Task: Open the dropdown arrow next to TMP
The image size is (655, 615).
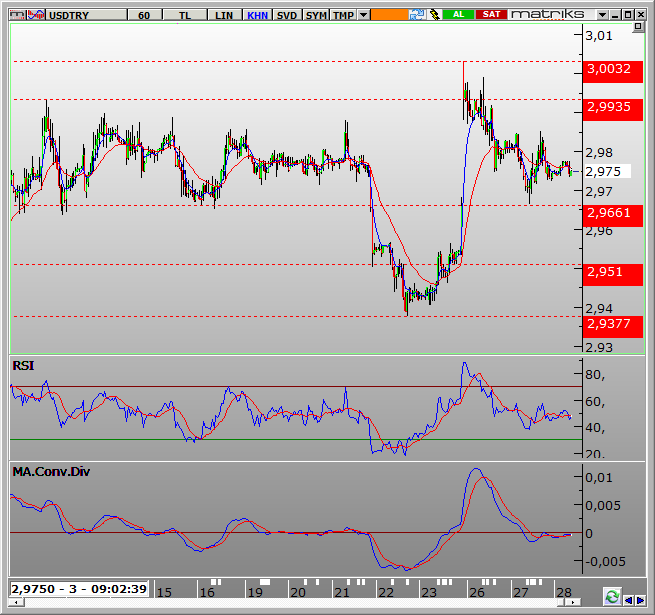Action: (364, 15)
